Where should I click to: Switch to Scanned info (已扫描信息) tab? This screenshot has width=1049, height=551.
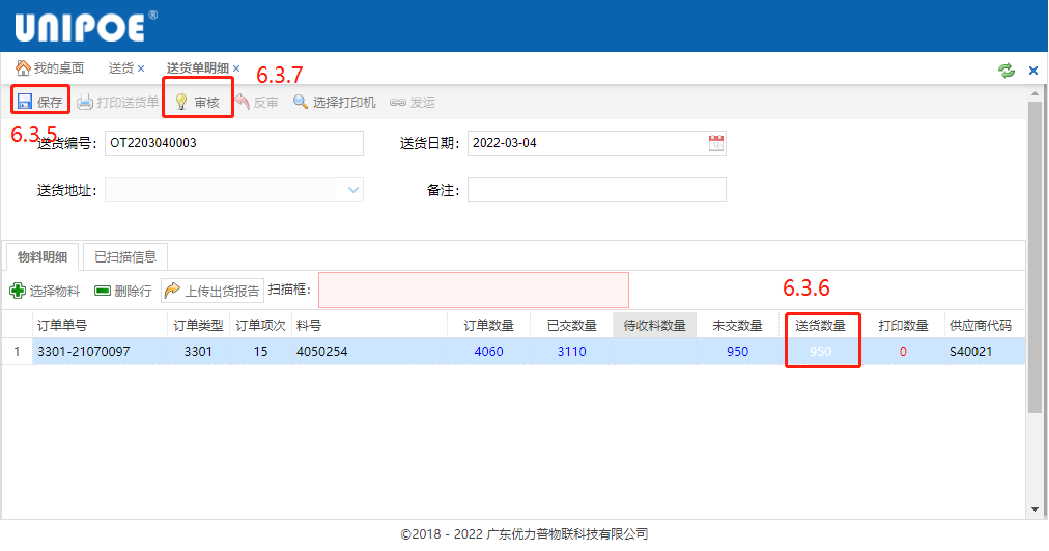click(125, 257)
